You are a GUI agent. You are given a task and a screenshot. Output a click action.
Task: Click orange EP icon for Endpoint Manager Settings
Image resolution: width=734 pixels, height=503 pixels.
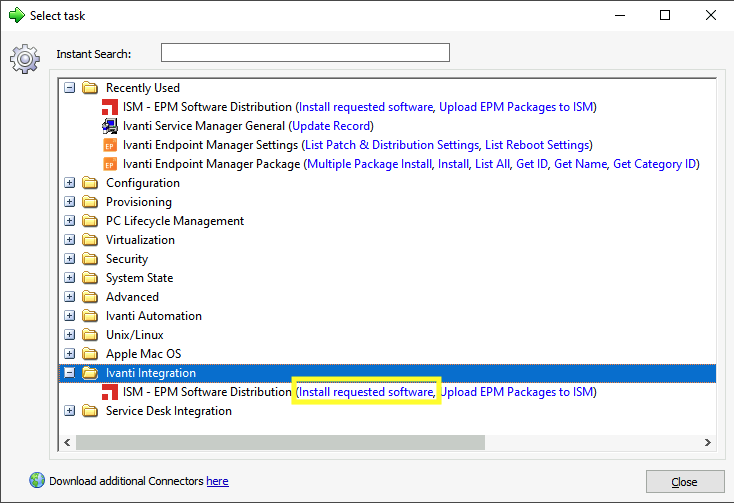tap(110, 145)
